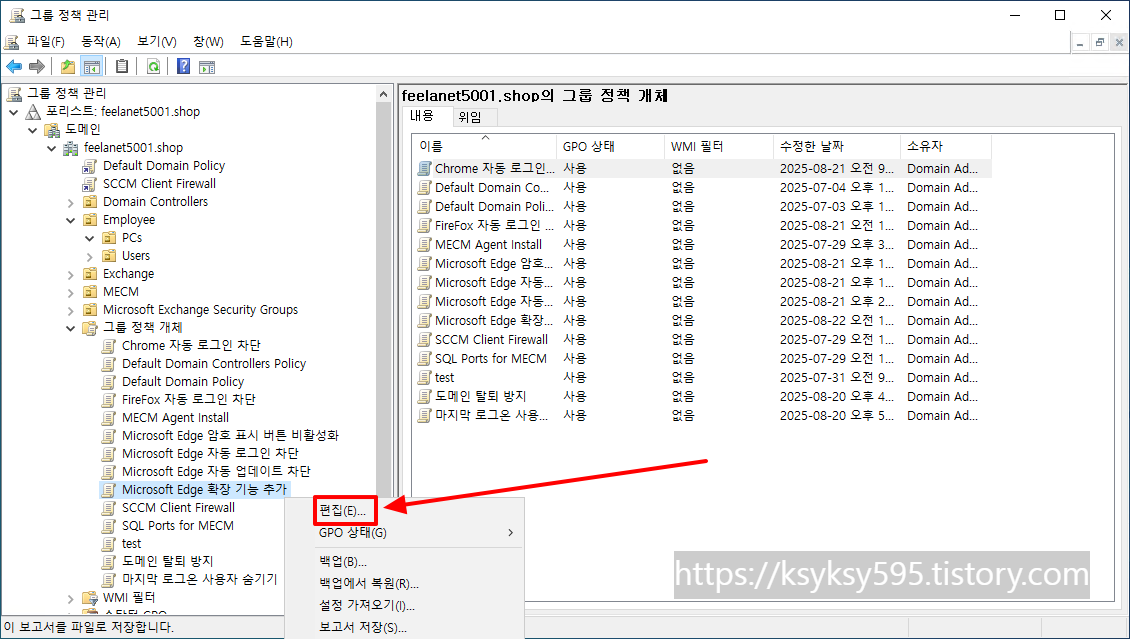Click the linked GPO icon for SCCM Client Firewall
Image resolution: width=1130 pixels, height=639 pixels.
(x=90, y=184)
